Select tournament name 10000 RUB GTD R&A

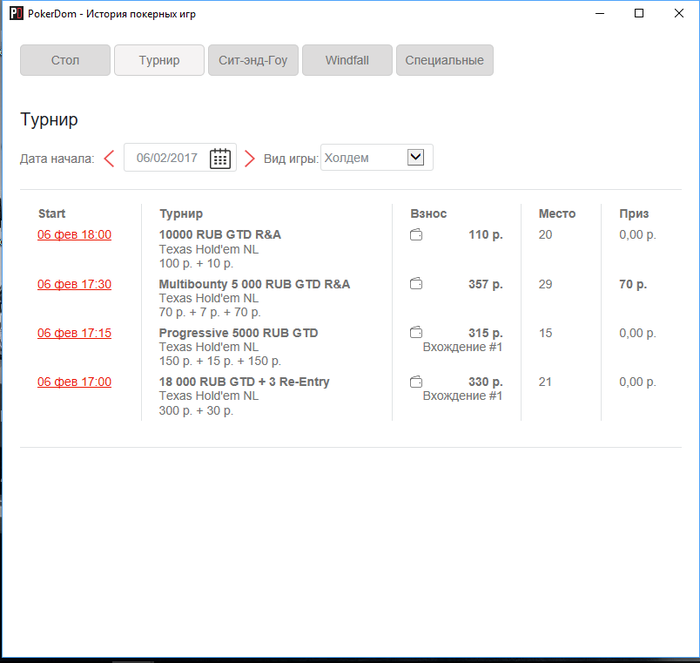(x=220, y=234)
